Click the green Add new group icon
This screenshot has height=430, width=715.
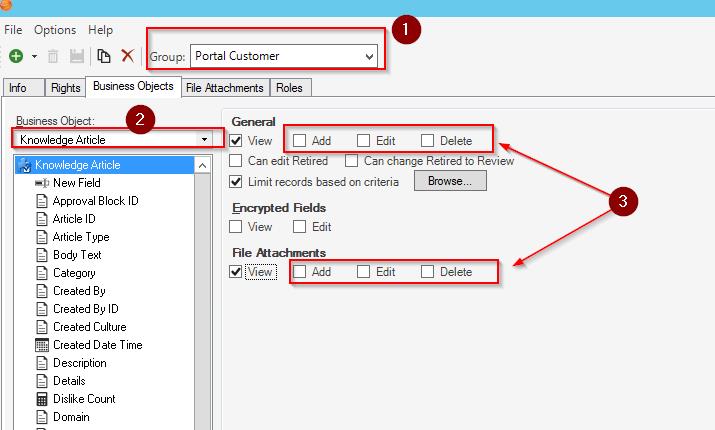[x=17, y=57]
